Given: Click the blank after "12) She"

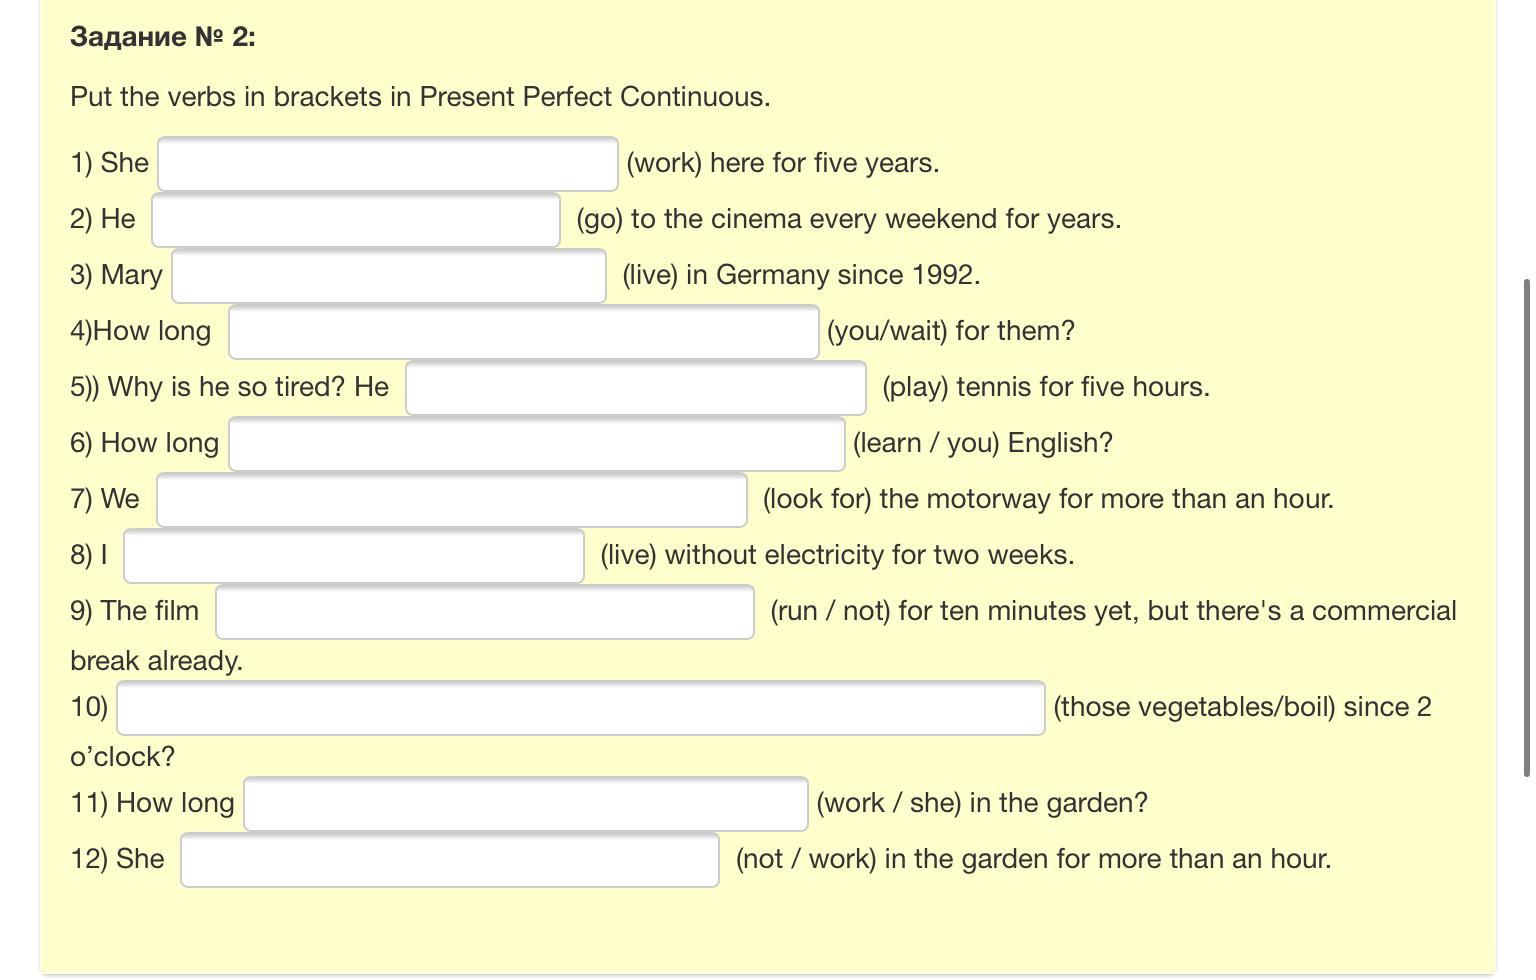Looking at the screenshot, I should coord(449,860).
